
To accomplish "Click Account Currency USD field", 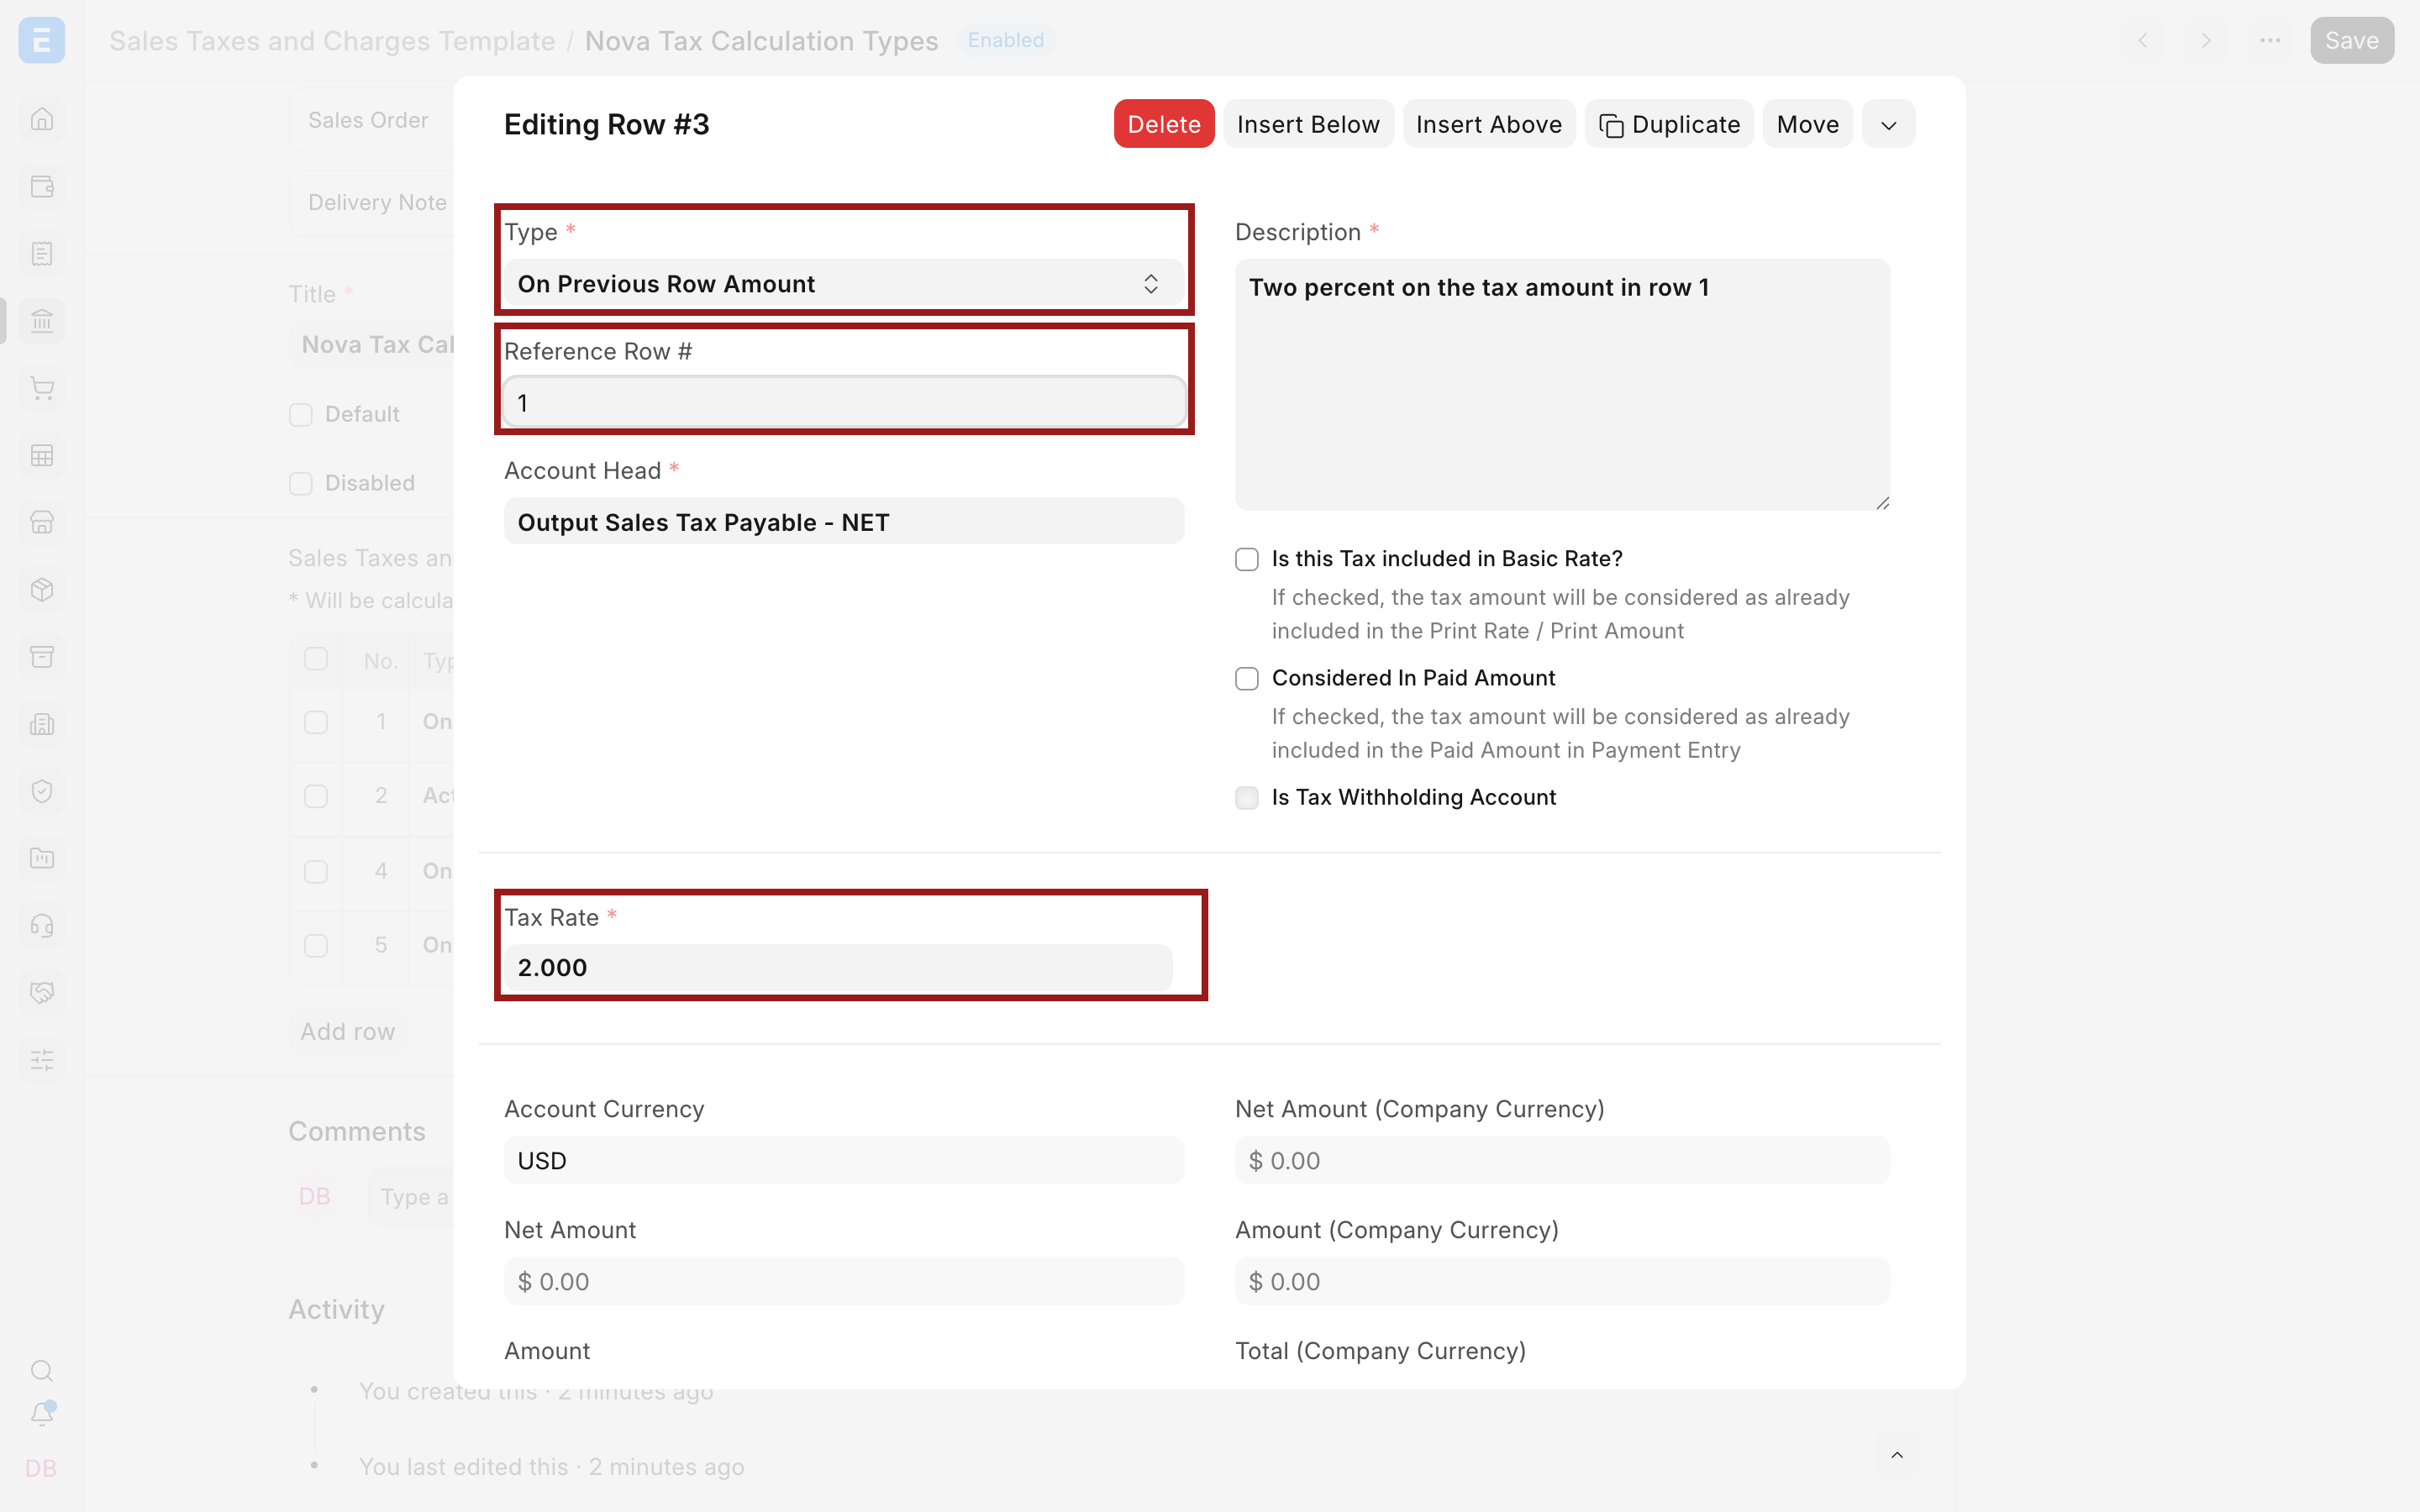I will point(844,1160).
